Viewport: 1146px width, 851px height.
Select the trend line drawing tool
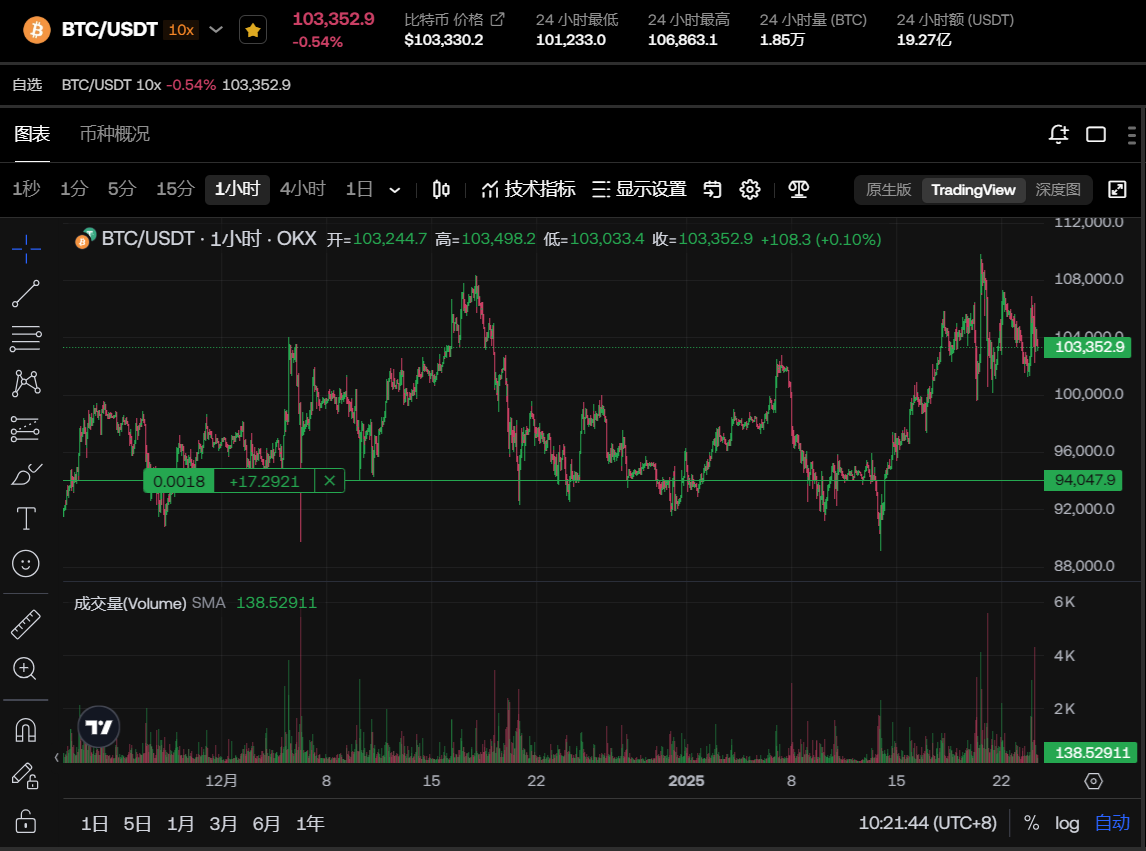pyautogui.click(x=25, y=294)
